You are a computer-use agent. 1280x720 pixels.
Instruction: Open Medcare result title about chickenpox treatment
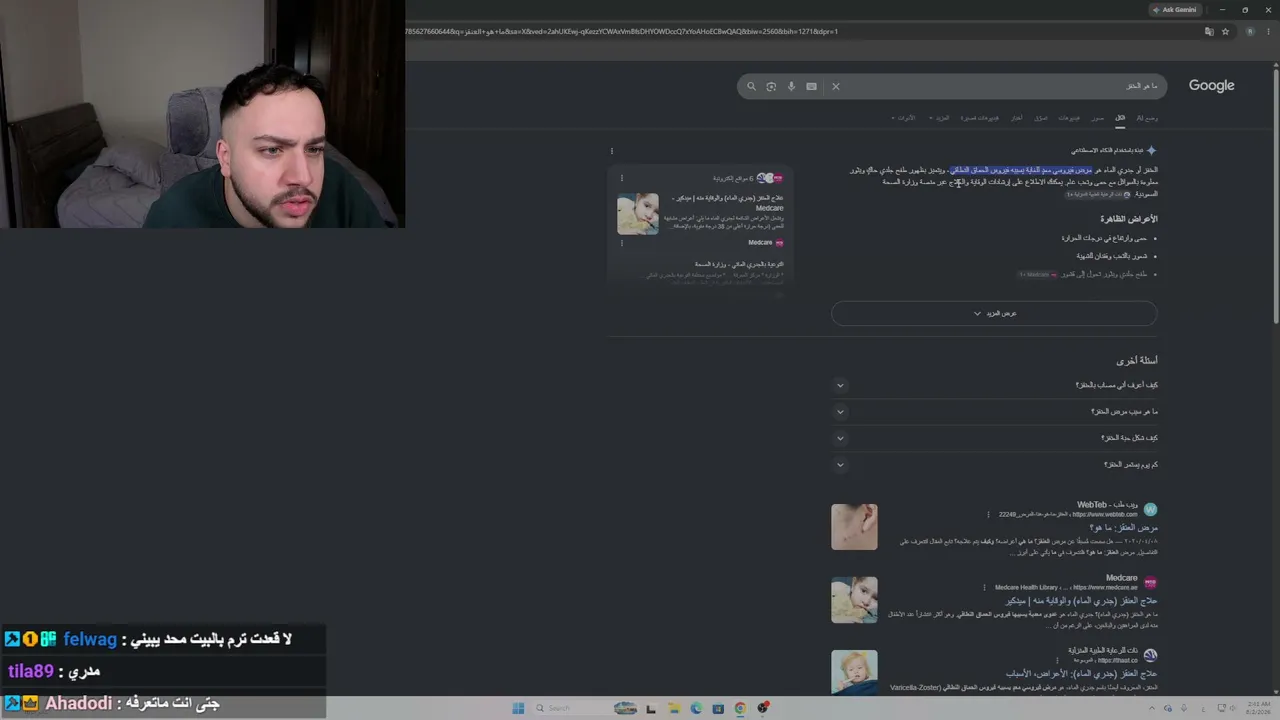click(1082, 600)
